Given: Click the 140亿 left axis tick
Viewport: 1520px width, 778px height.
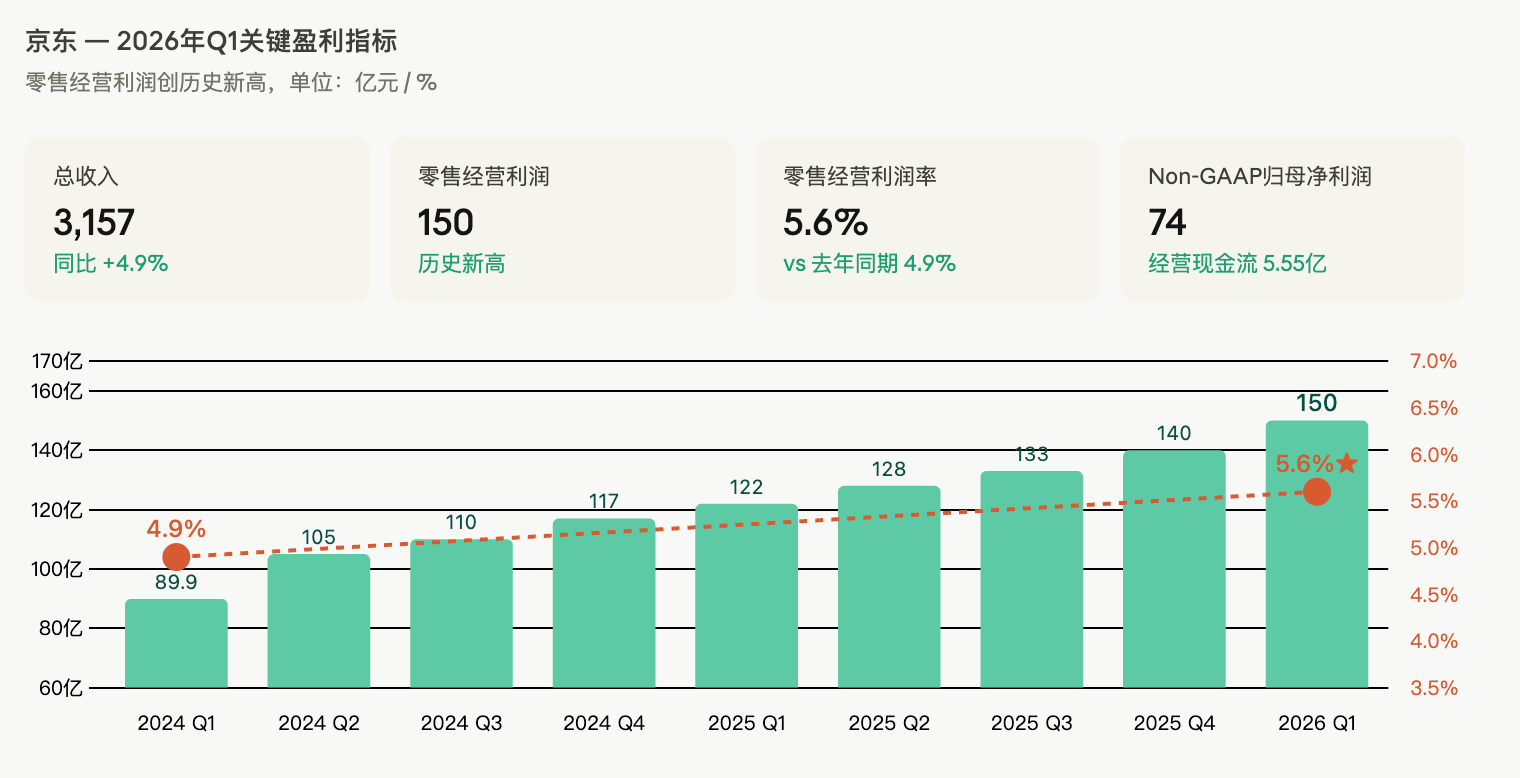Looking at the screenshot, I should tap(58, 450).
